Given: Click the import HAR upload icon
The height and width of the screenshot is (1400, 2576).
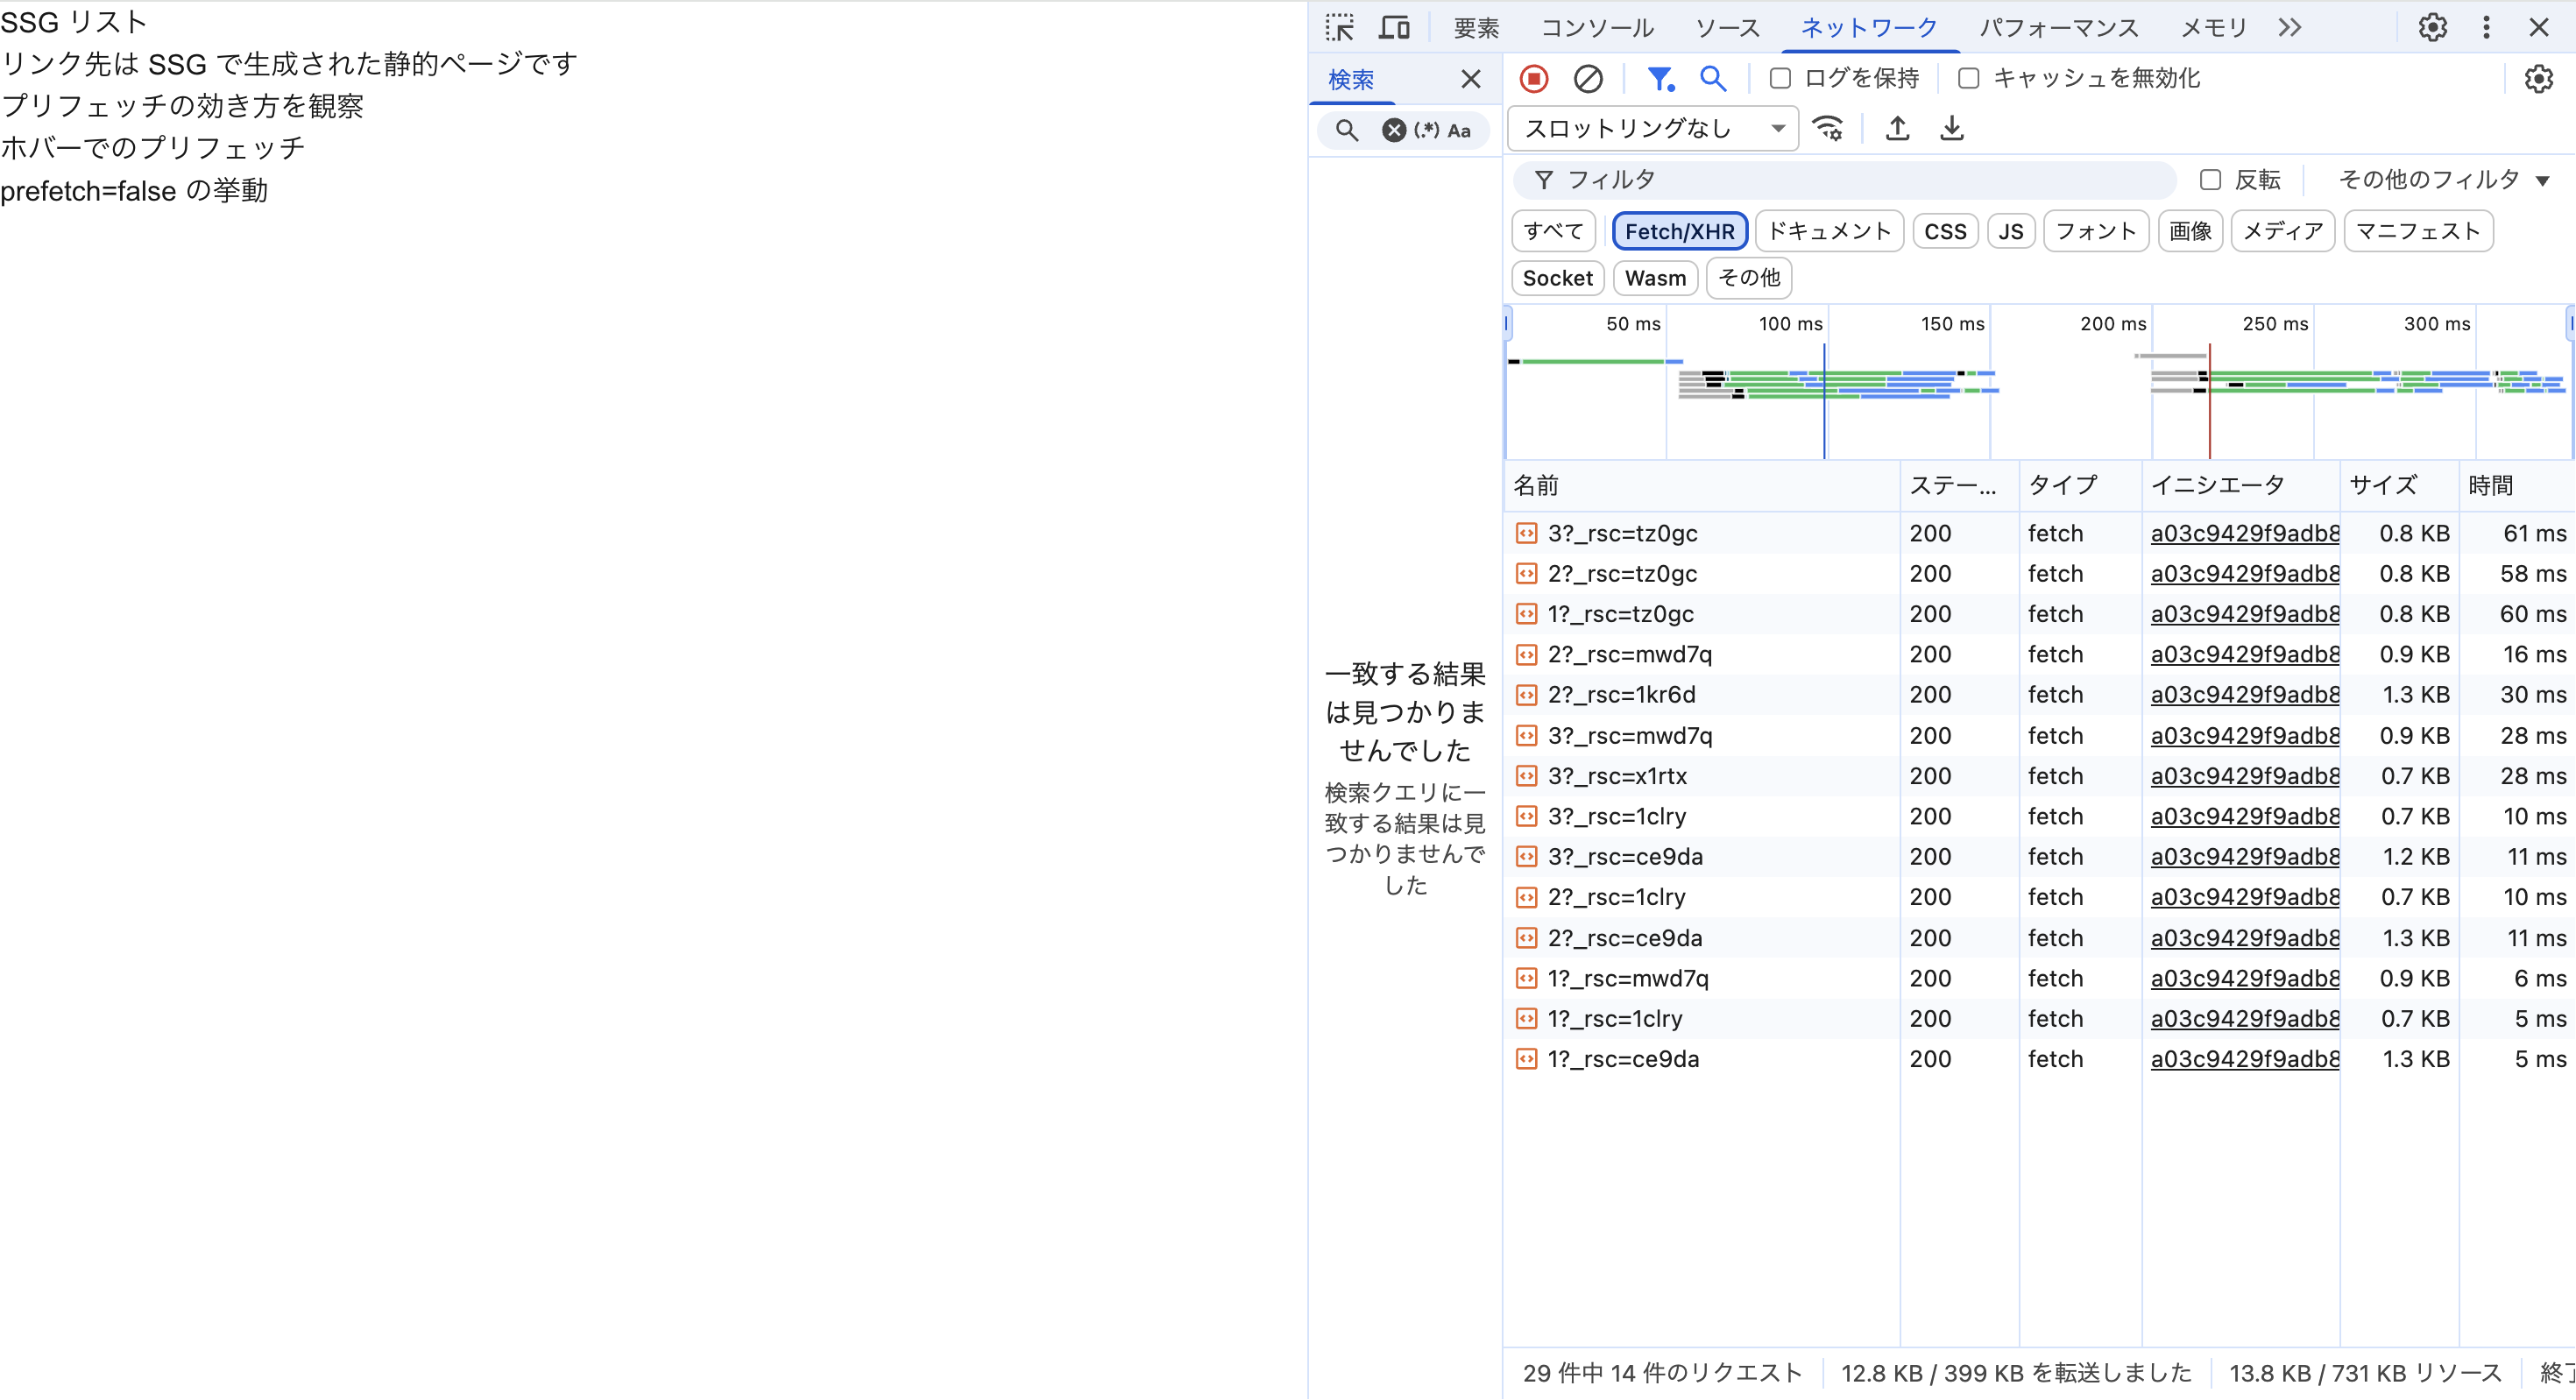Looking at the screenshot, I should coord(1897,128).
